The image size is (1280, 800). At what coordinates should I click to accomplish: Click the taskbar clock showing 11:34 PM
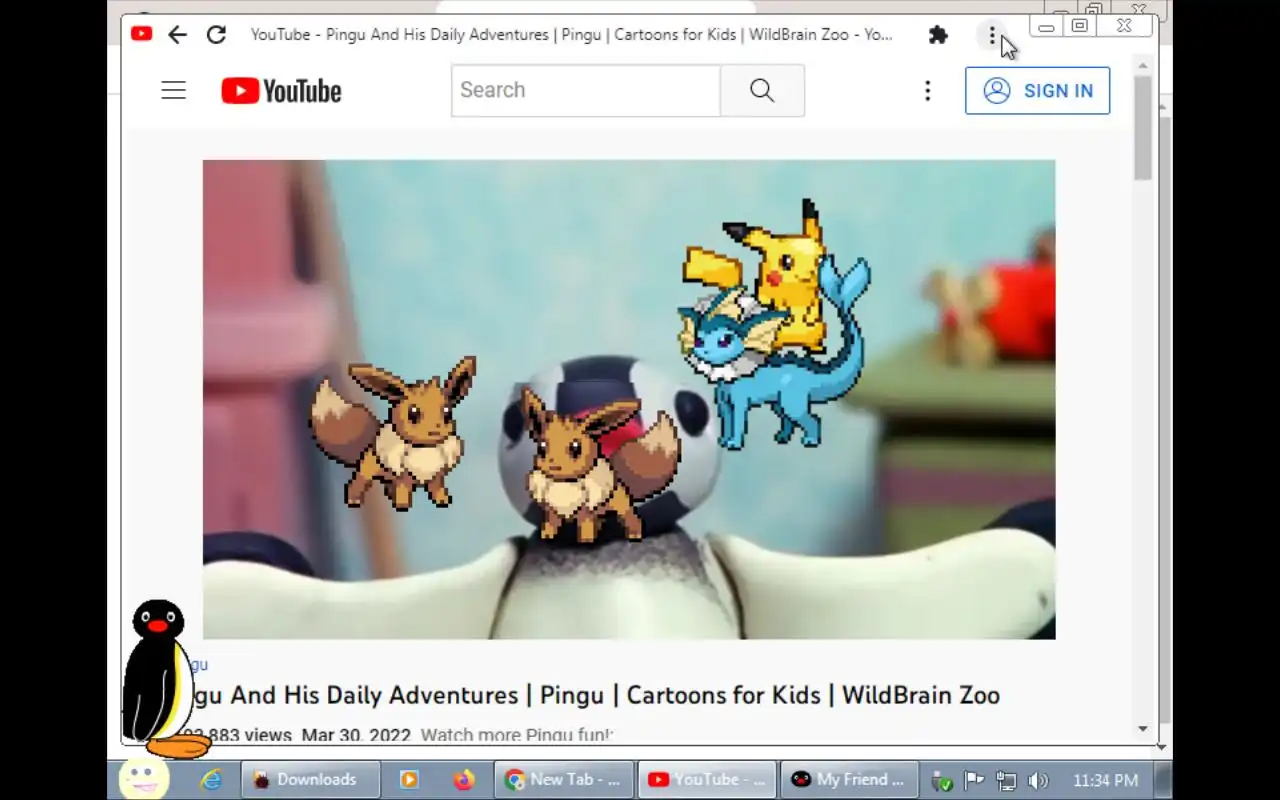tap(1105, 780)
